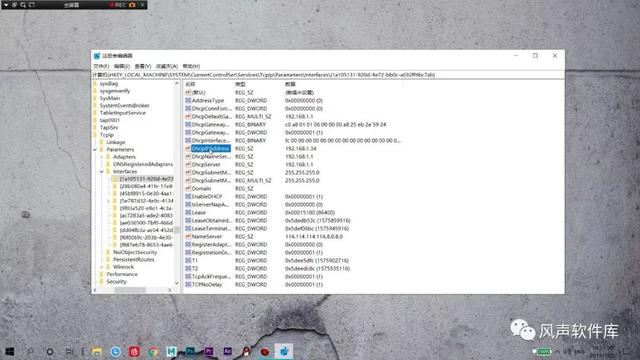Click the folder icon beside Tcpip

[x=95, y=135]
